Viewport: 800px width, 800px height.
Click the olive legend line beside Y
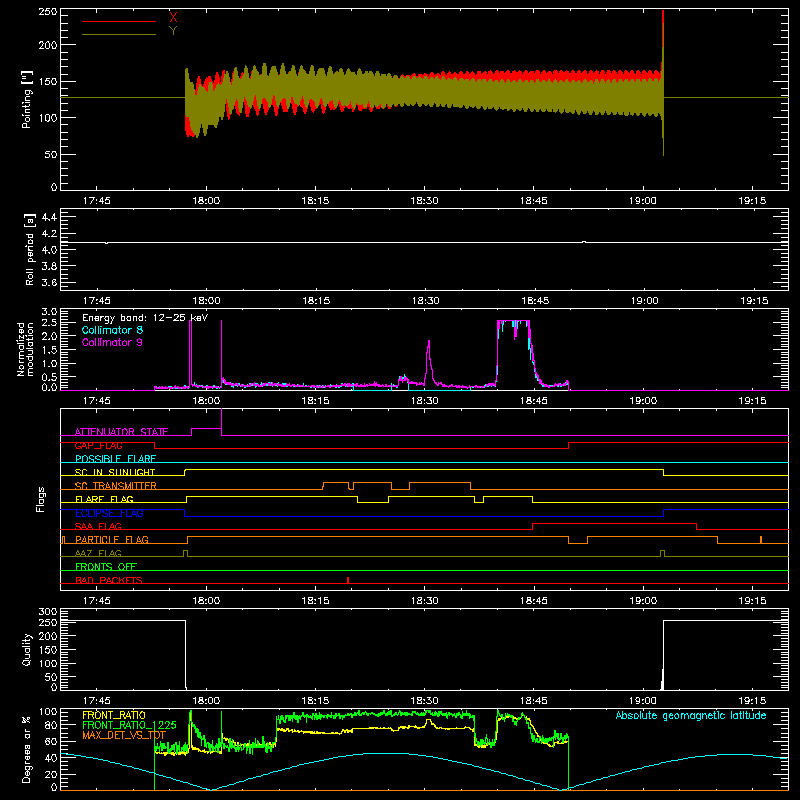119,34
